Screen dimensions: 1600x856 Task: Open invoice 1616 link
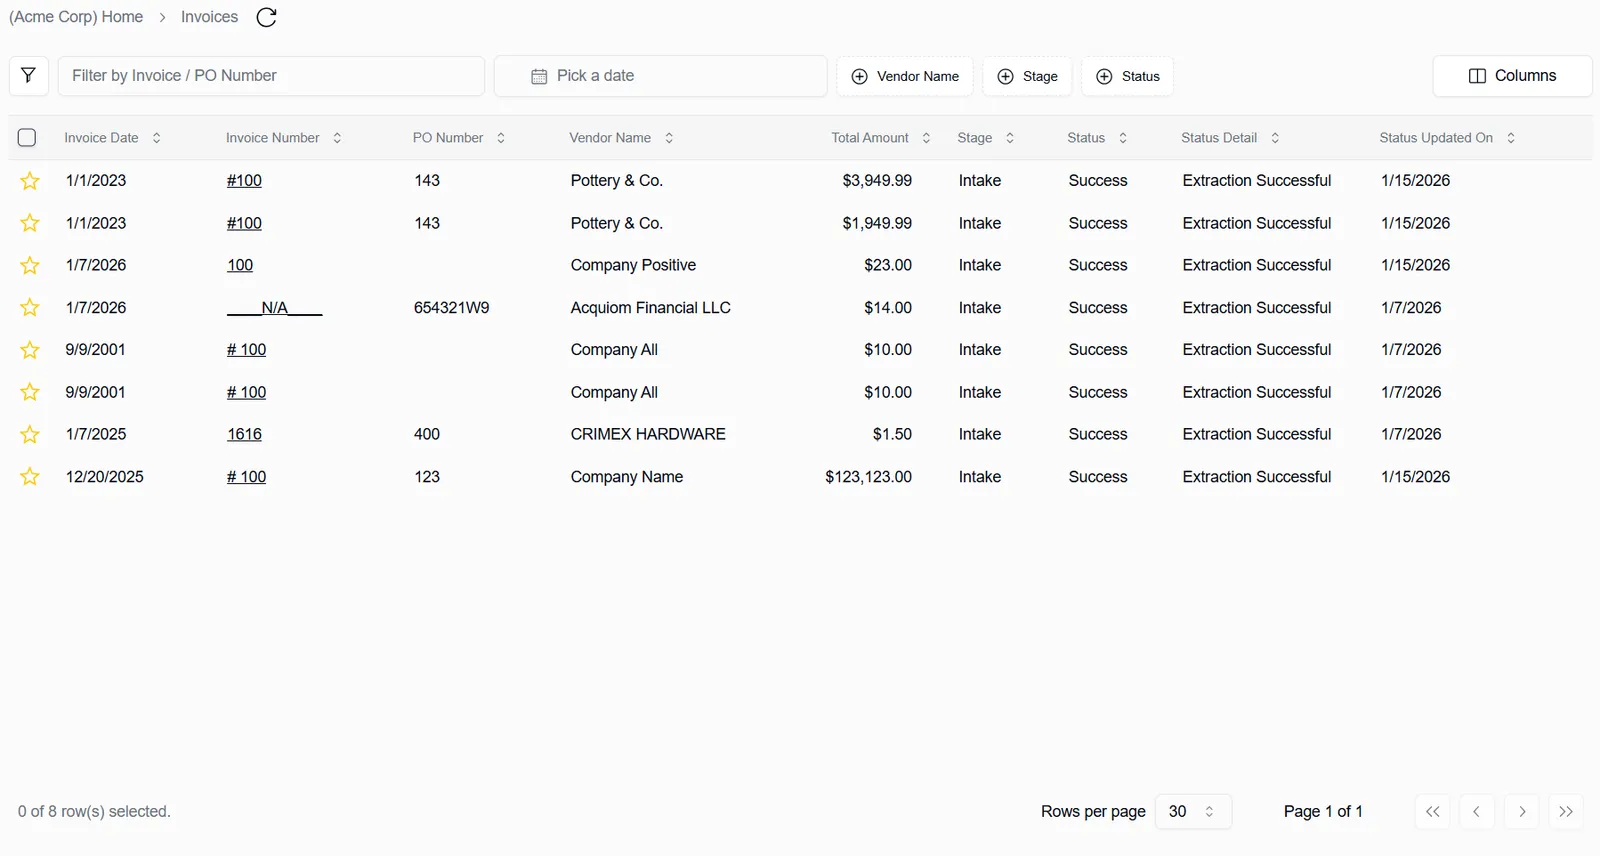[244, 434]
